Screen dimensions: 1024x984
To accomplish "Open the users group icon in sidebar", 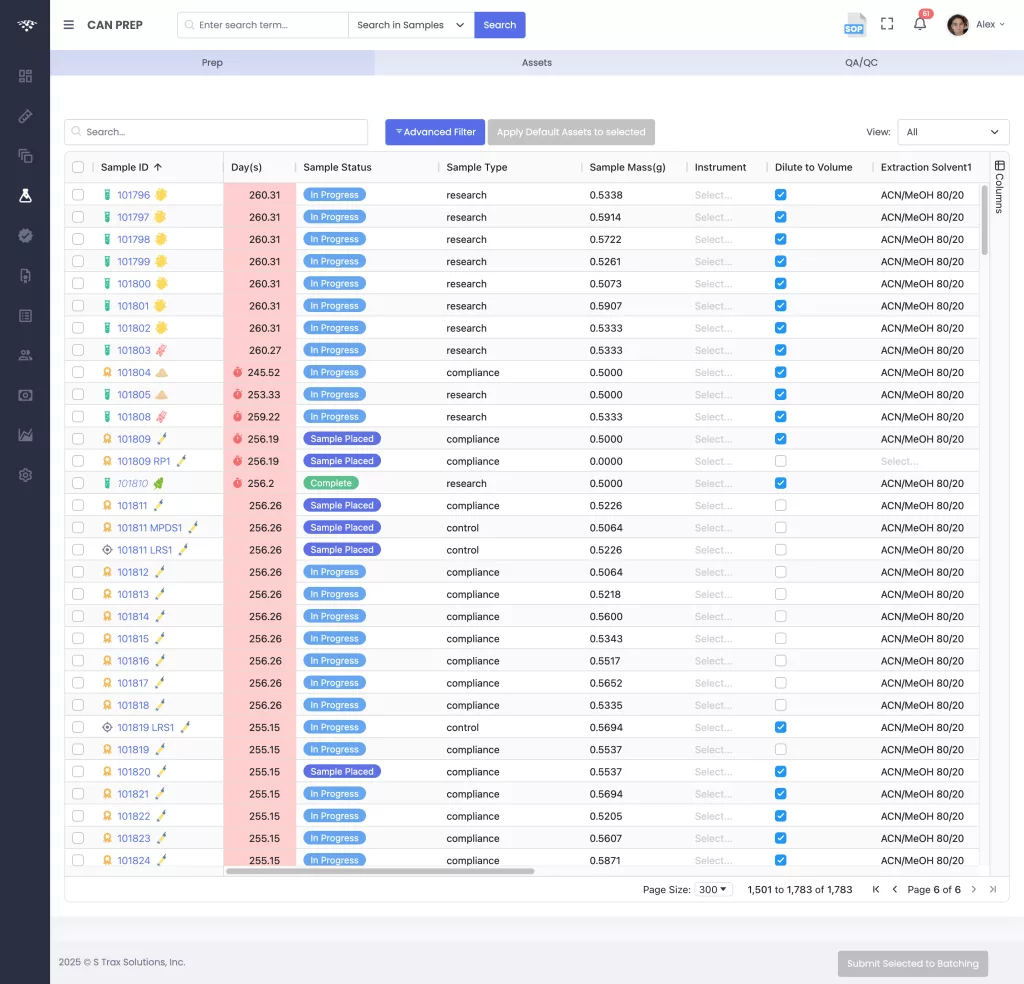I will pos(25,356).
